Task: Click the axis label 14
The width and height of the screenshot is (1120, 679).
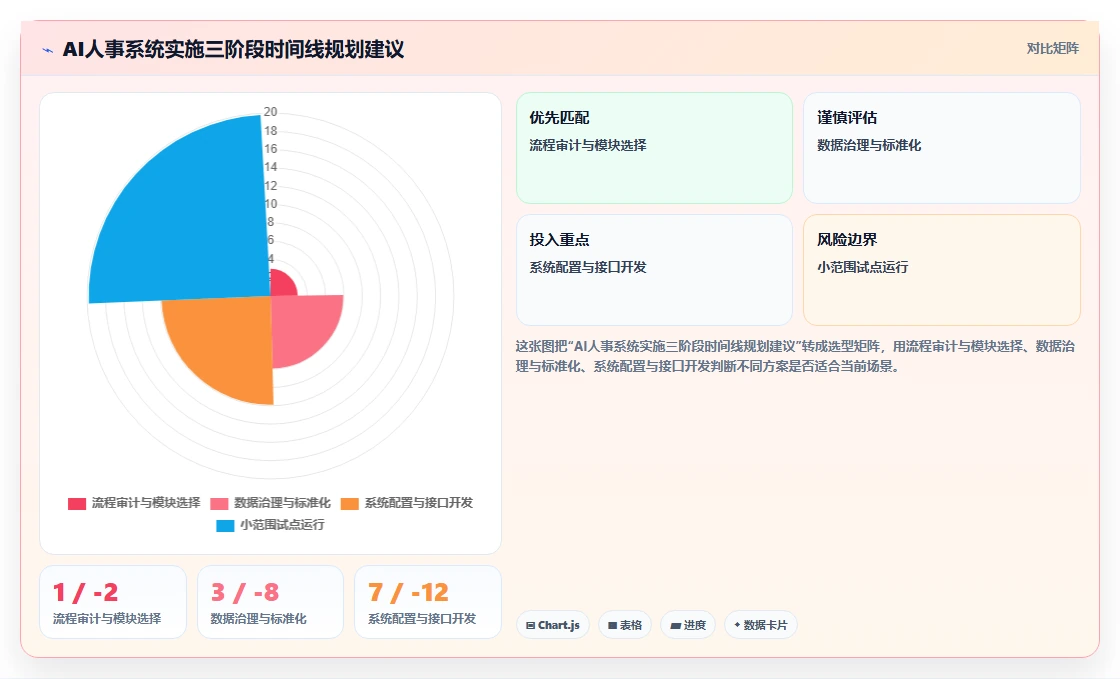Action: point(270,167)
